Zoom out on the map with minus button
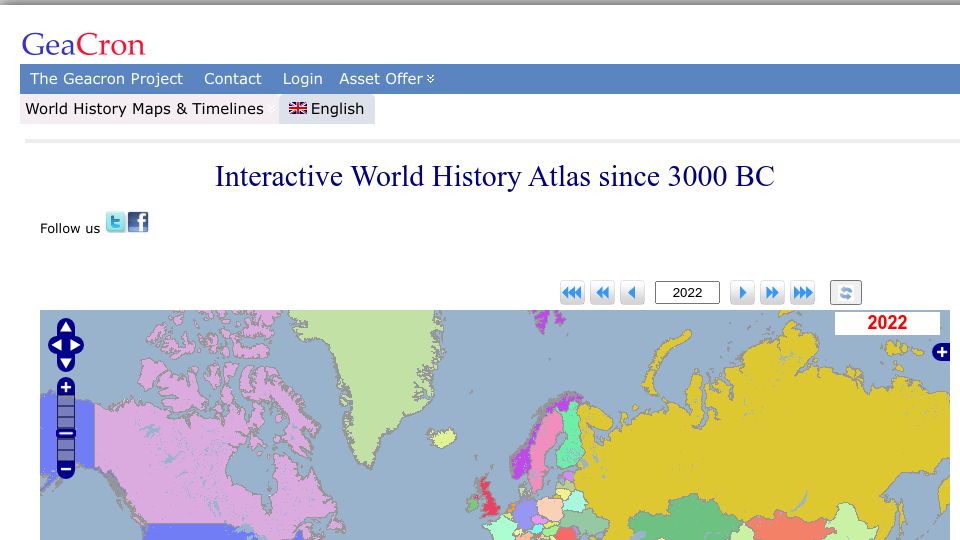The width and height of the screenshot is (960, 540). point(66,470)
